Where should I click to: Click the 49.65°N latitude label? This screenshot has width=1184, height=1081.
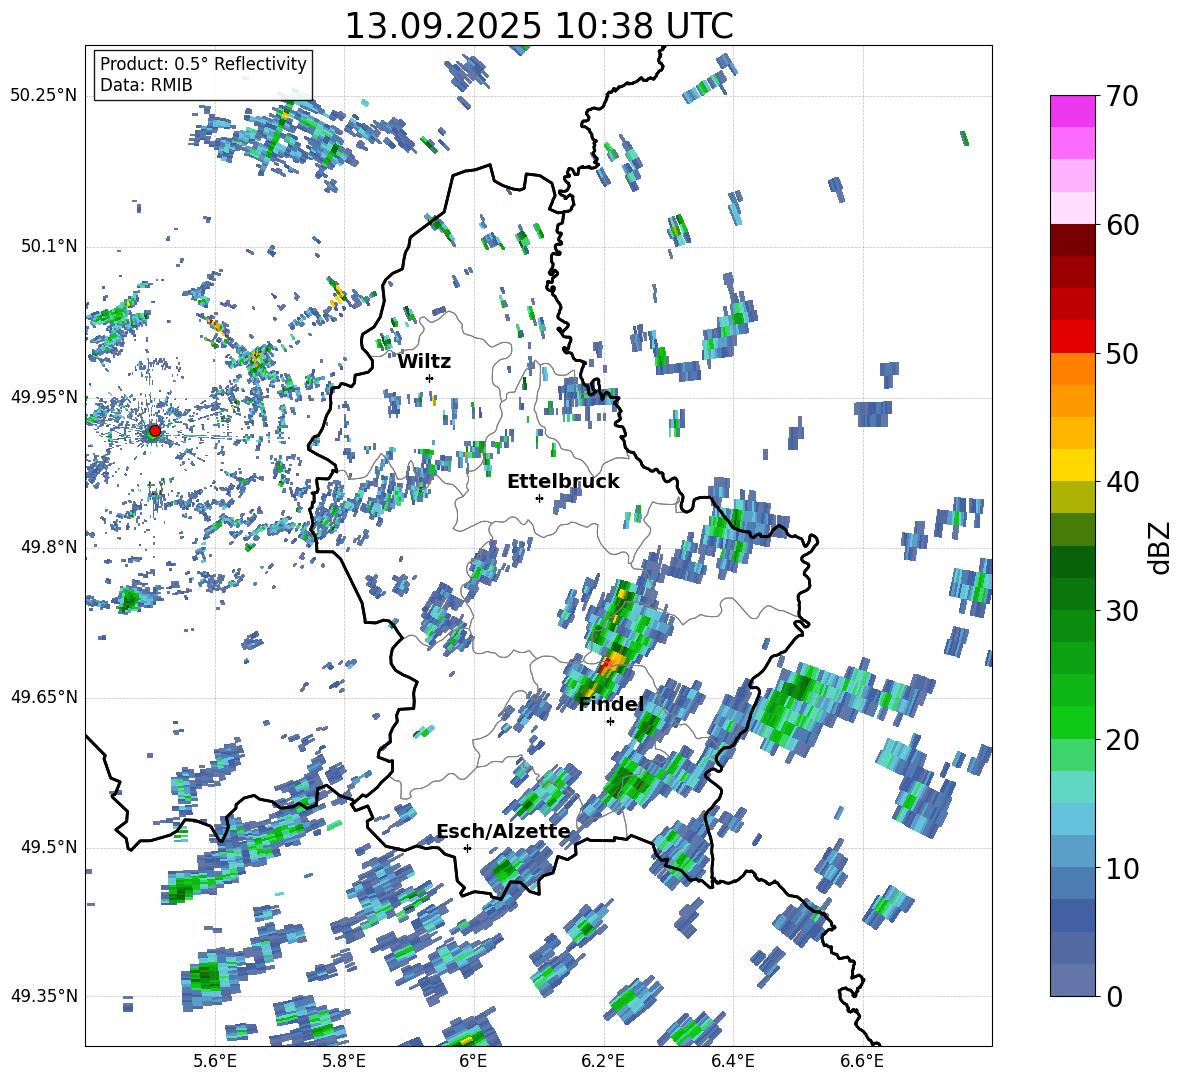[x=44, y=696]
